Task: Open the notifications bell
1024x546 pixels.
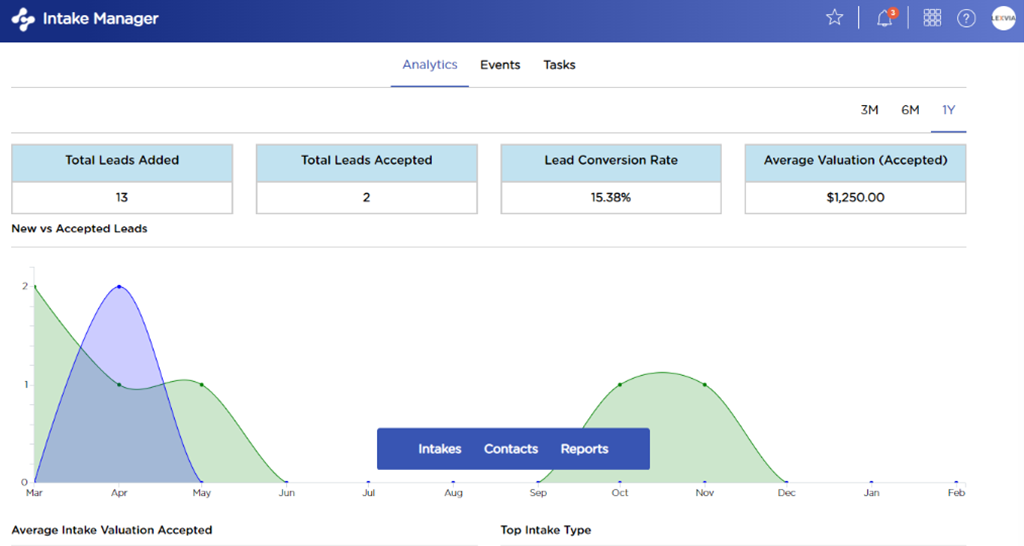Action: [x=884, y=18]
